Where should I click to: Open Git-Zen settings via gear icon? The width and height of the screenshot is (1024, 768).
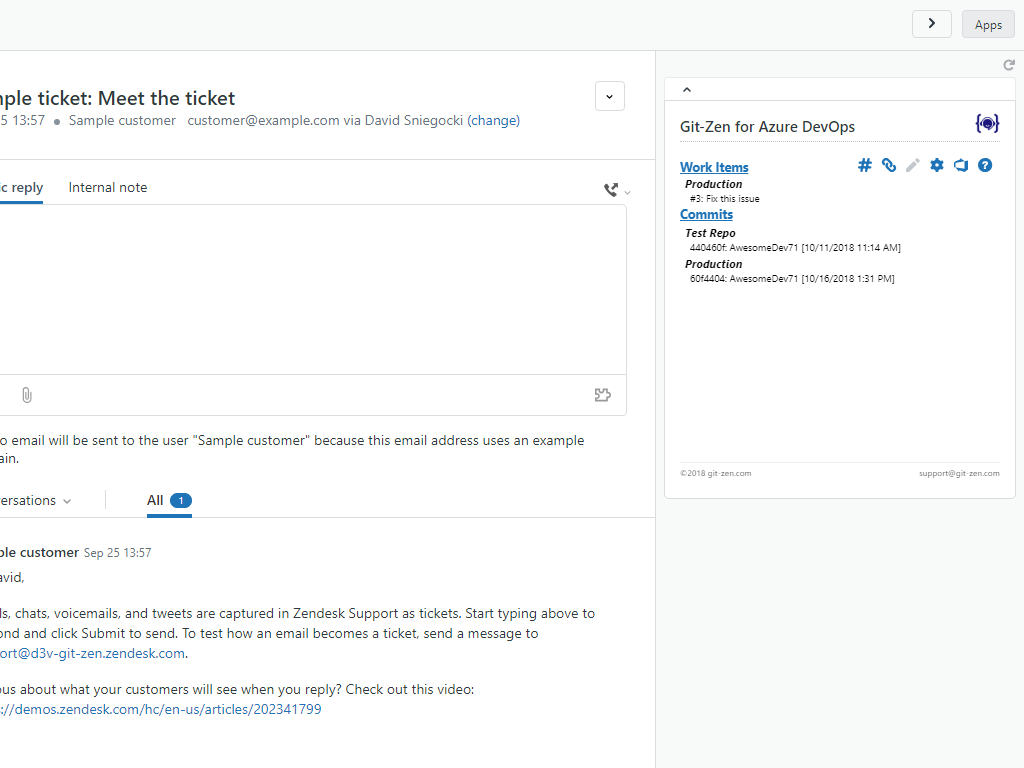[x=936, y=165]
